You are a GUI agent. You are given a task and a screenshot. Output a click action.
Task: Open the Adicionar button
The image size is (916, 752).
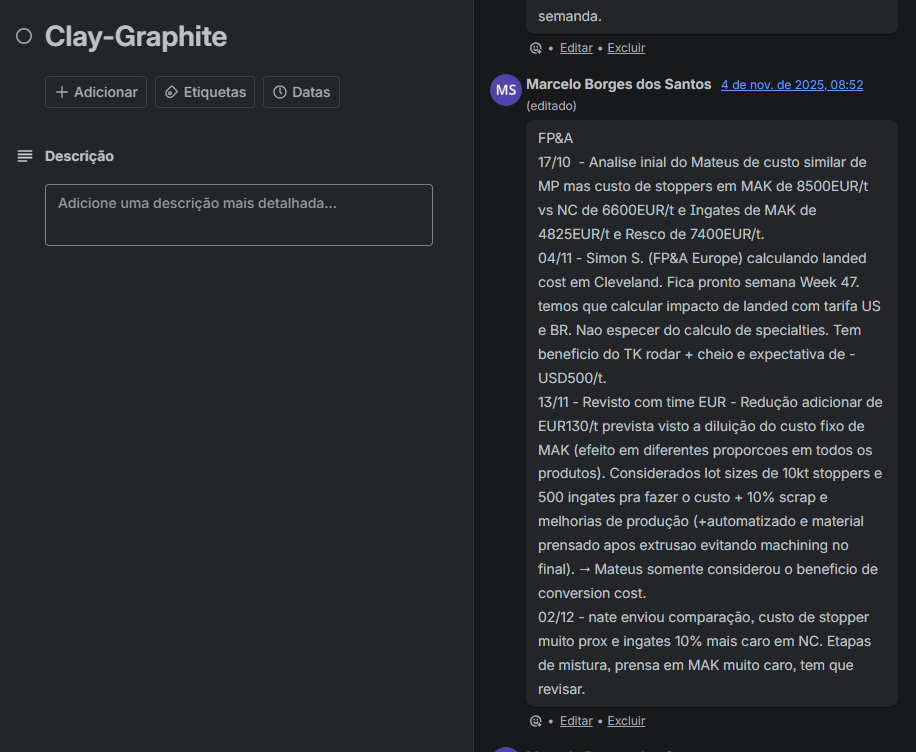[x=96, y=92]
